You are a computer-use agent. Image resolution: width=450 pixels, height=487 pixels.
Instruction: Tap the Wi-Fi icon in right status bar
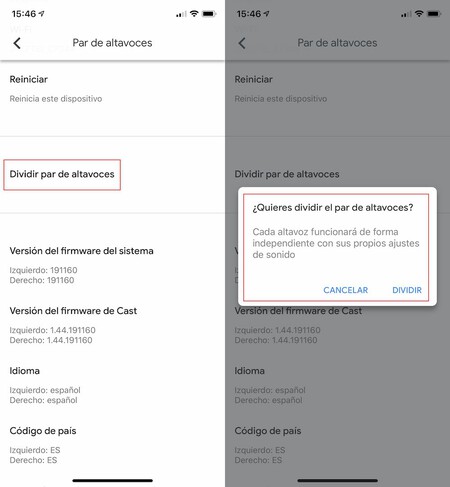tap(419, 14)
